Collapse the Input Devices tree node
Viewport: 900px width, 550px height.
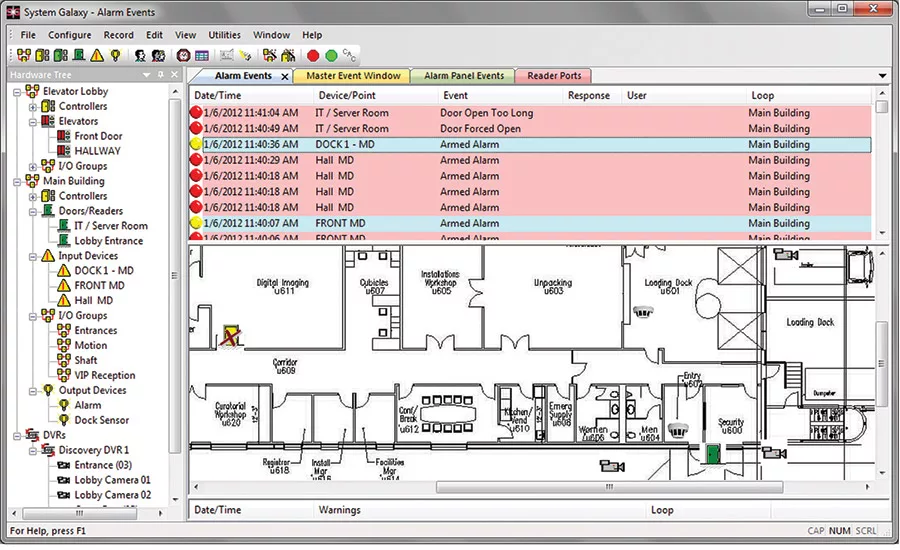coord(33,256)
